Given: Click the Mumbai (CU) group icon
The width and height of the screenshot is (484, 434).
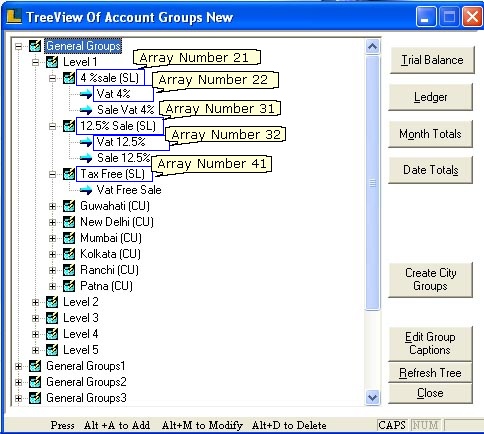Looking at the screenshot, I should pos(69,238).
